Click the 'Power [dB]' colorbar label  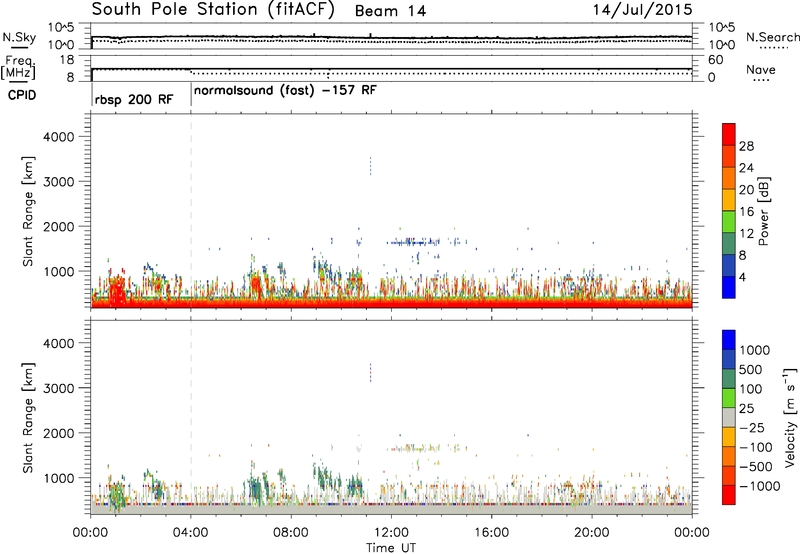(763, 211)
